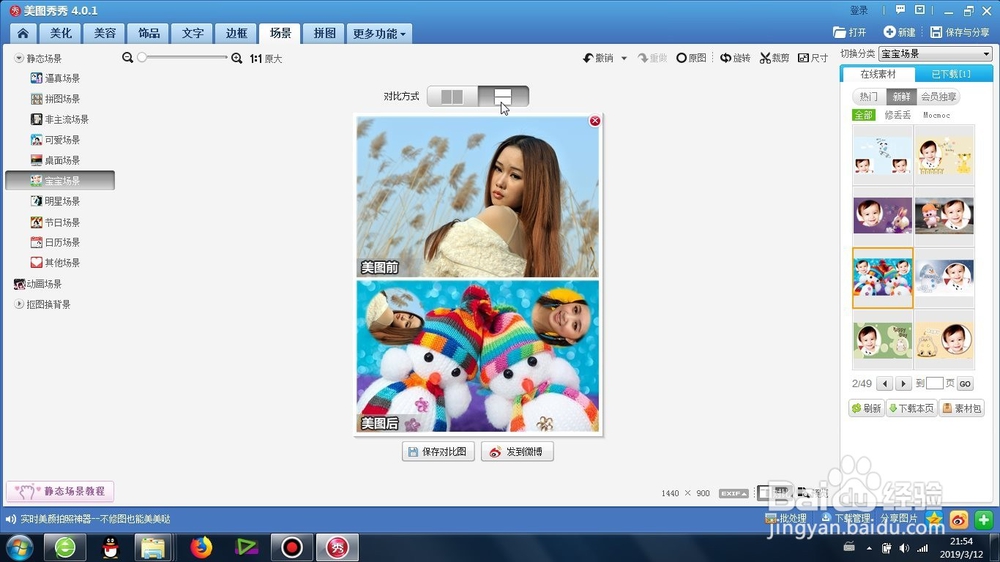
Task: Select the 全部 all filter tag
Action: [864, 115]
